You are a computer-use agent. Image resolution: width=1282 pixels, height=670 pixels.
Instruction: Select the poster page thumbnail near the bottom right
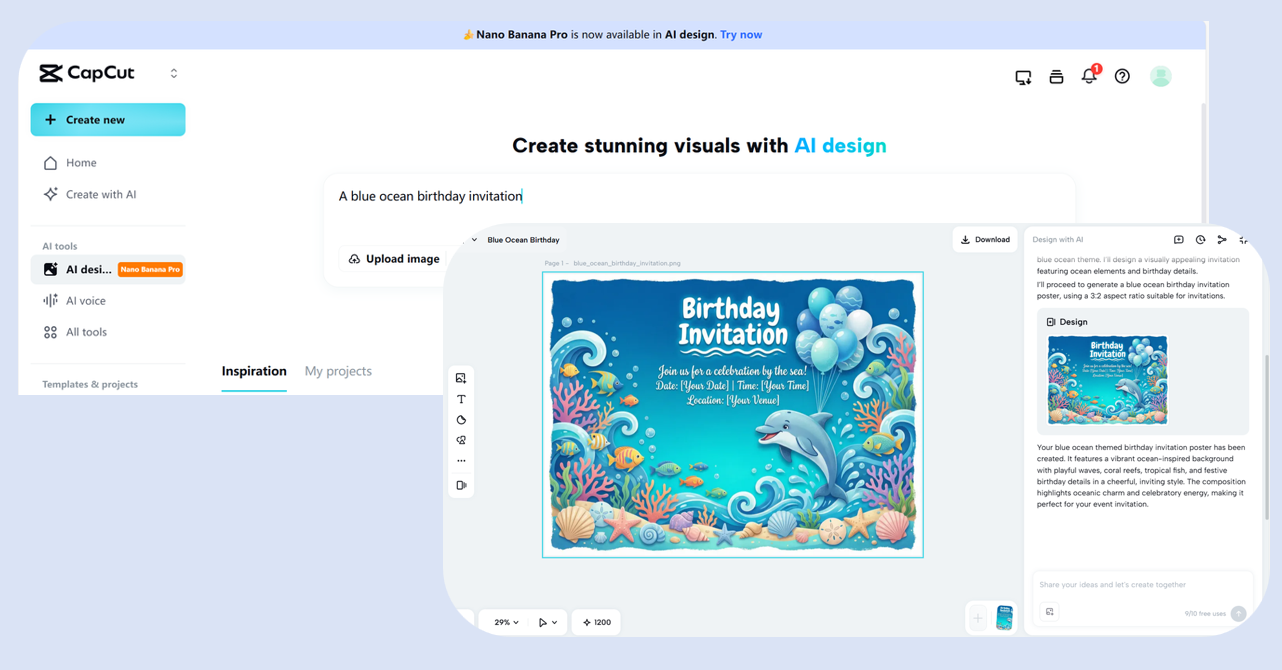(1002, 617)
